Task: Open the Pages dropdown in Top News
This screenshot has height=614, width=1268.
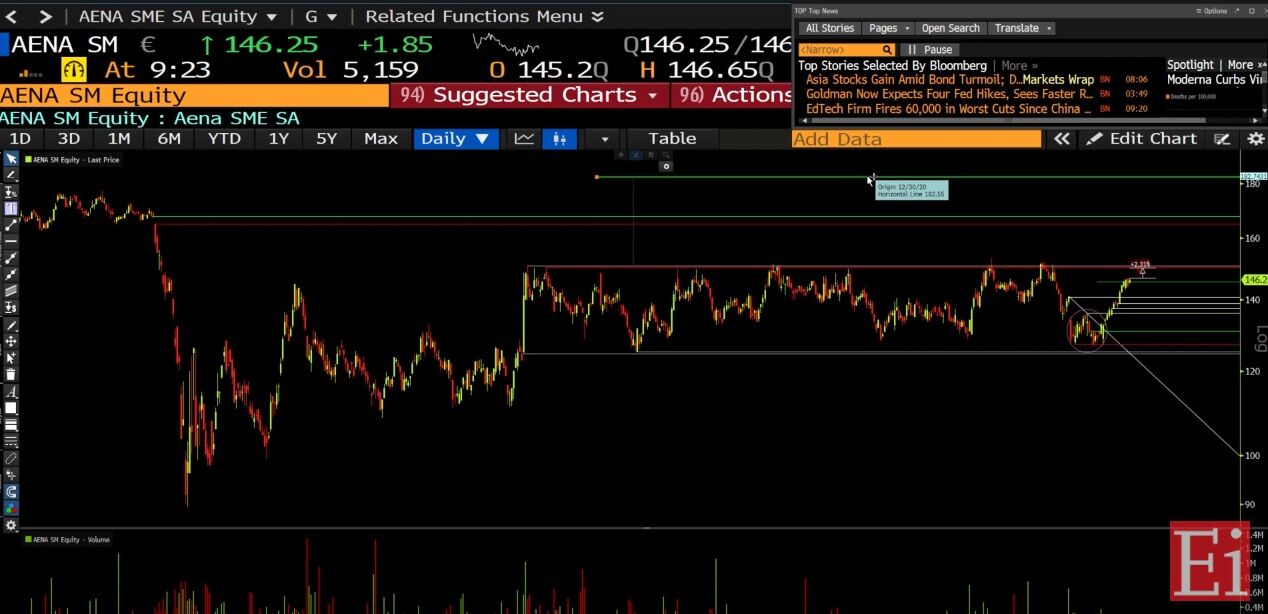Action: coord(889,28)
